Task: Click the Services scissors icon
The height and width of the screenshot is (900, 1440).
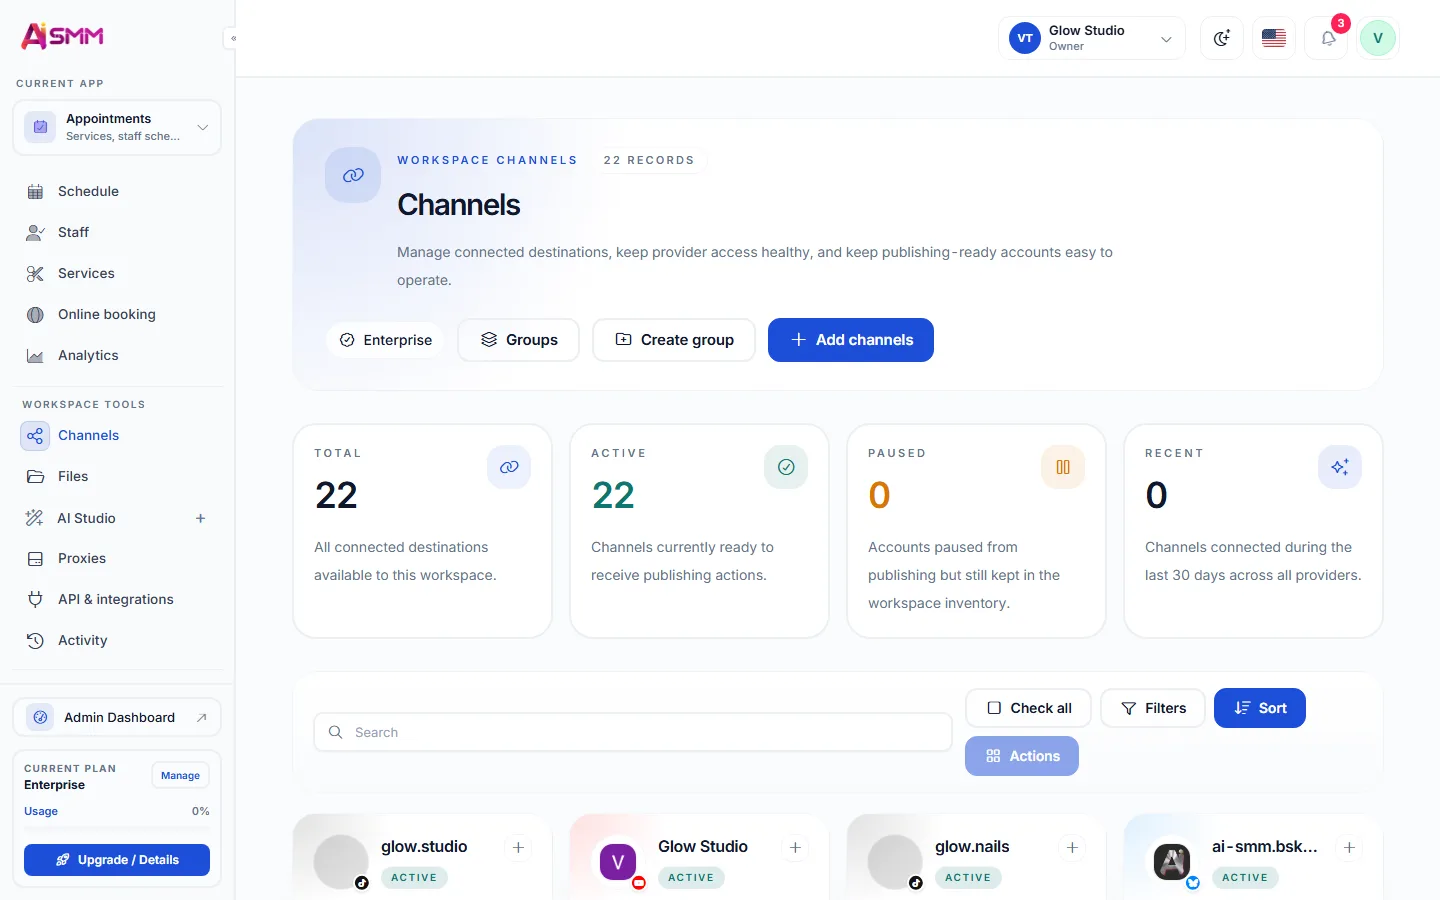Action: coord(35,273)
